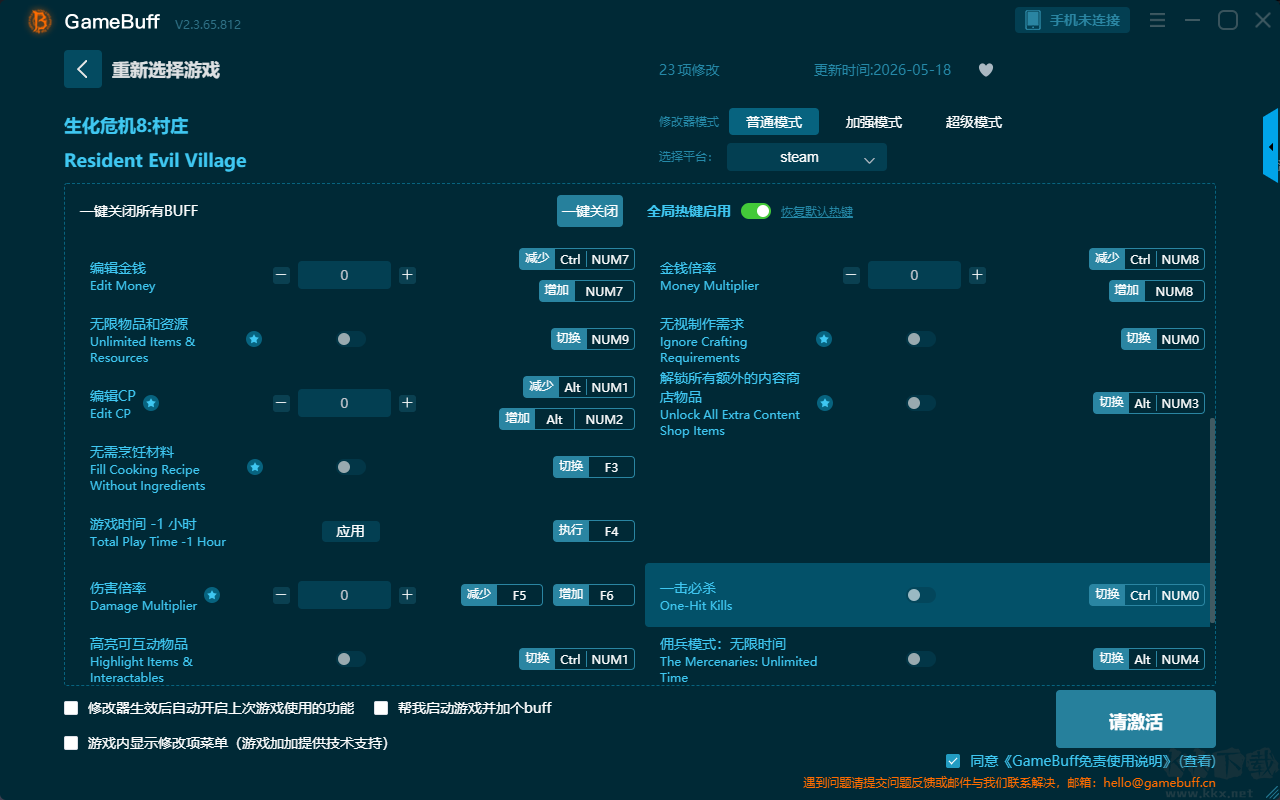Click the heart favorite icon

pos(986,70)
